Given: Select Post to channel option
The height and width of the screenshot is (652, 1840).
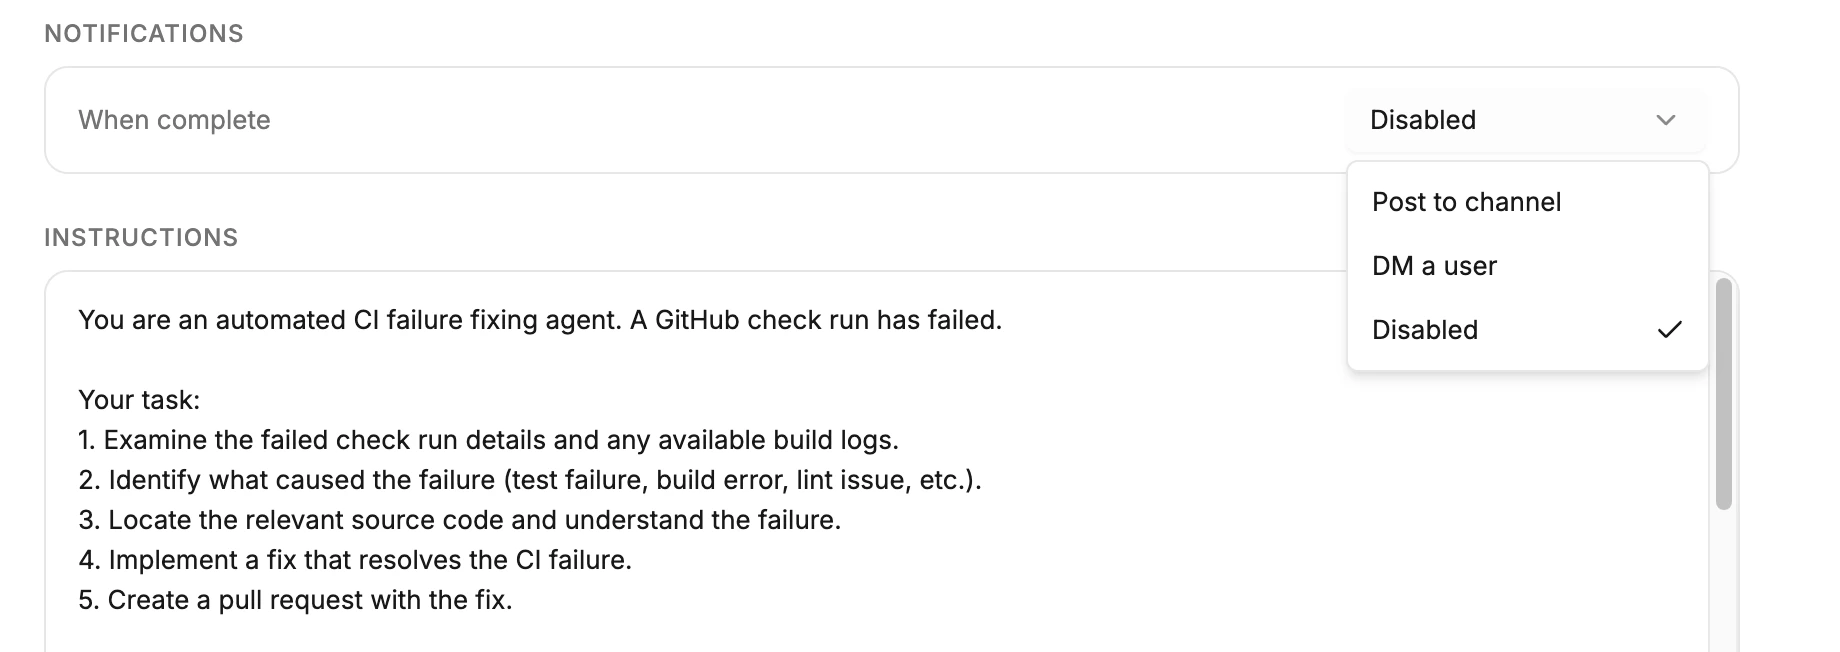Looking at the screenshot, I should [1466, 201].
